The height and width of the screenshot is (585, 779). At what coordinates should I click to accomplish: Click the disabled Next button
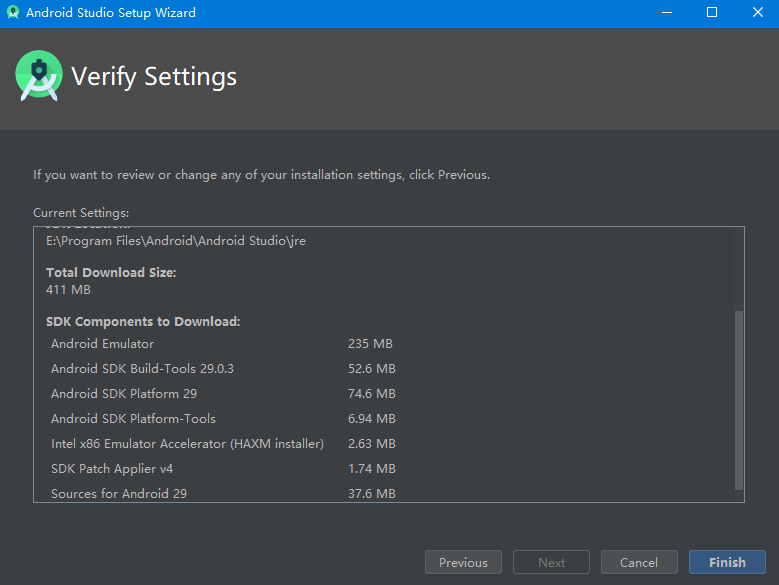coord(551,562)
